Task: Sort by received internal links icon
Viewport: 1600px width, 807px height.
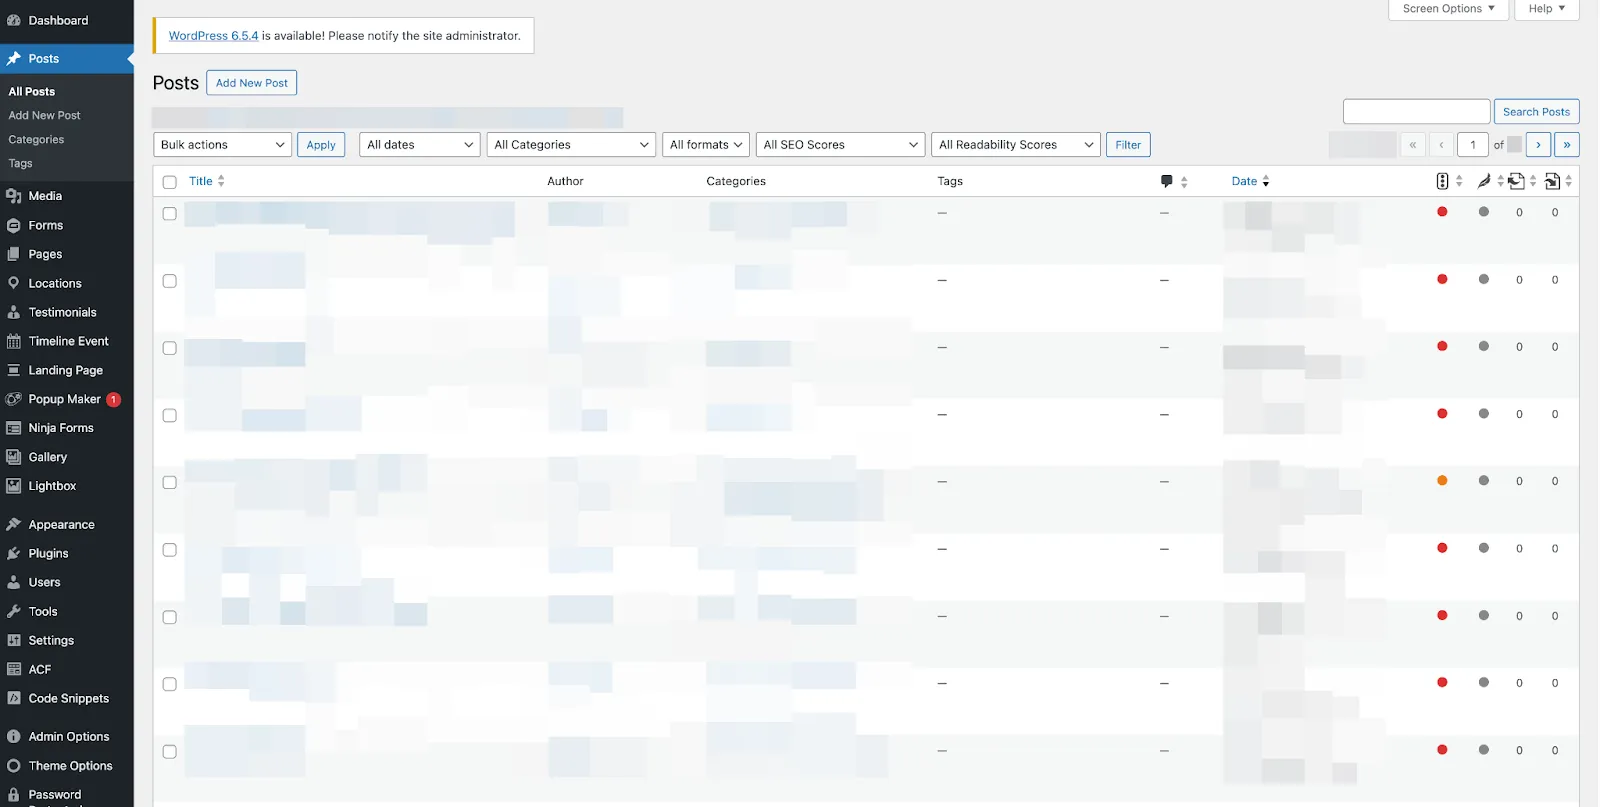Action: [1552, 181]
